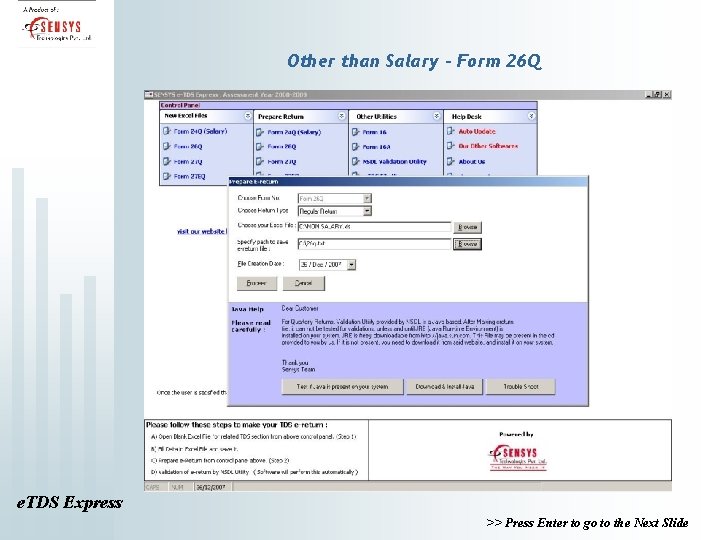Open Form 27Q icon under New Excel Files

click(x=167, y=161)
